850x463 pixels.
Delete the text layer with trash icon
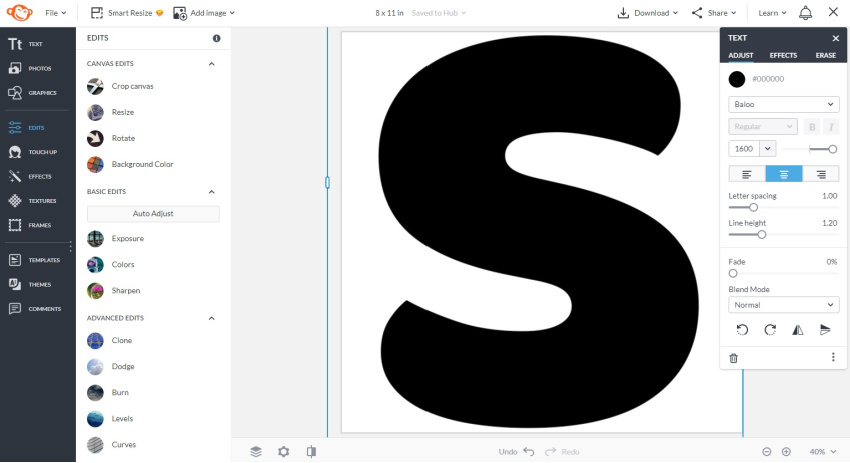click(x=733, y=358)
